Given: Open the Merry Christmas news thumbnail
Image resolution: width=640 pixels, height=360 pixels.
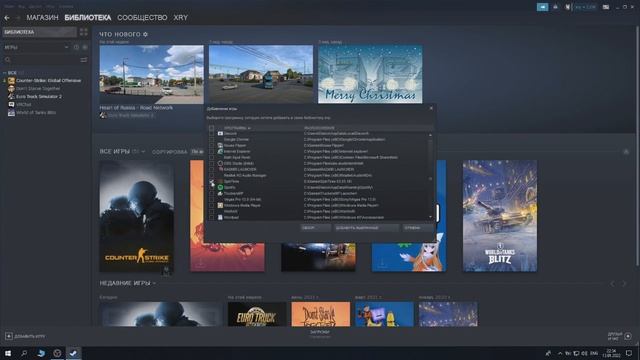Looking at the screenshot, I should tap(370, 74).
